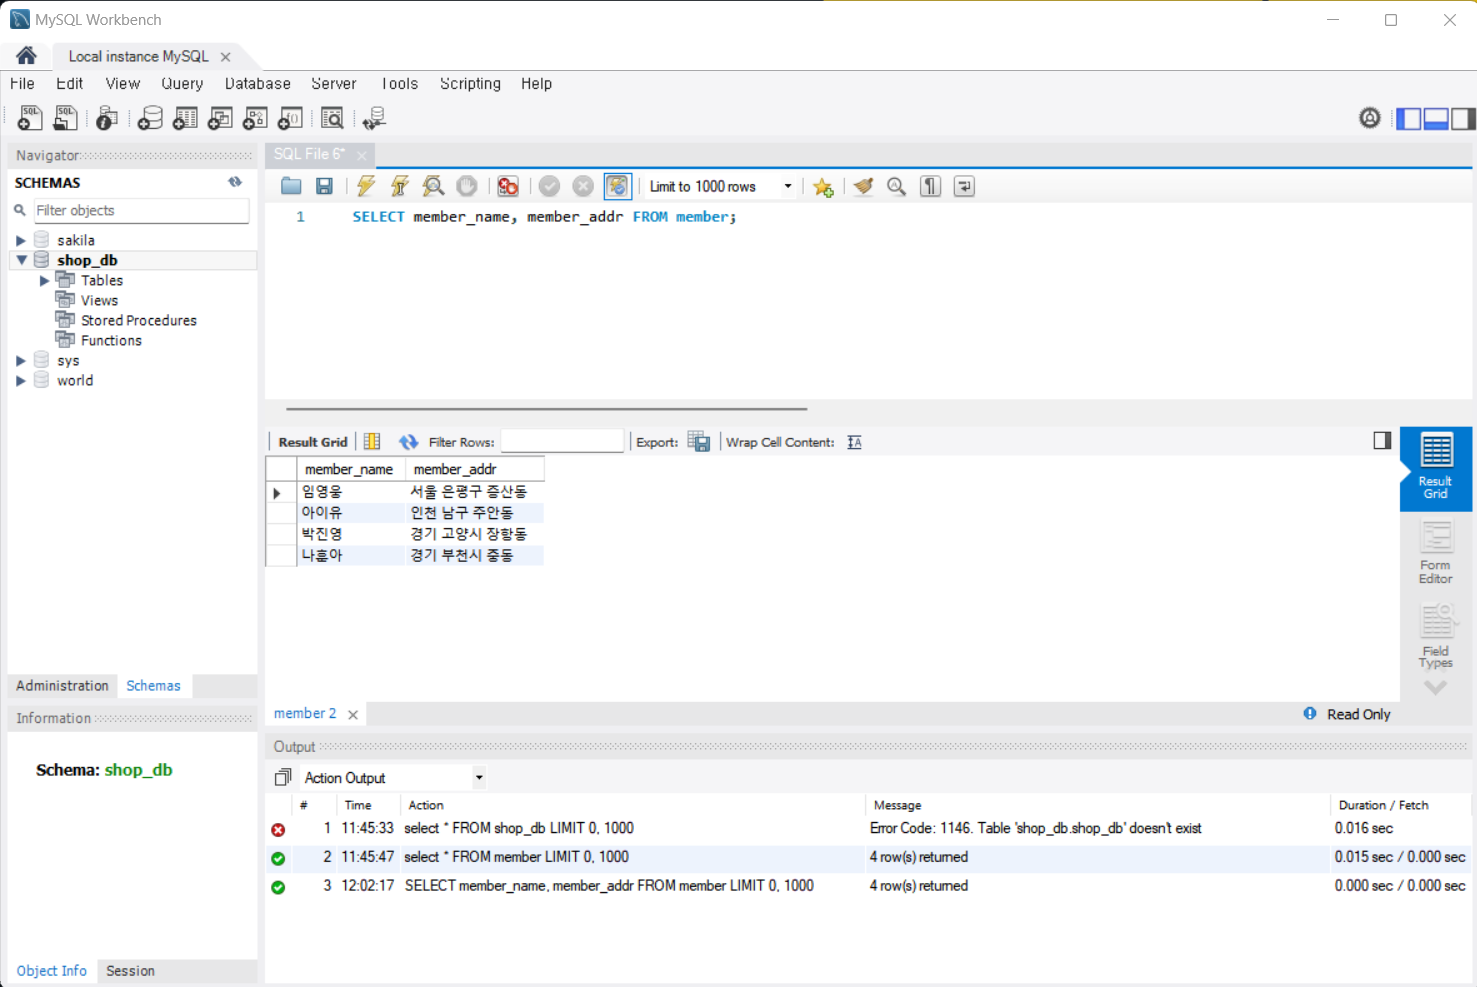Open the find magnifier in editor toolbar

coord(897,186)
